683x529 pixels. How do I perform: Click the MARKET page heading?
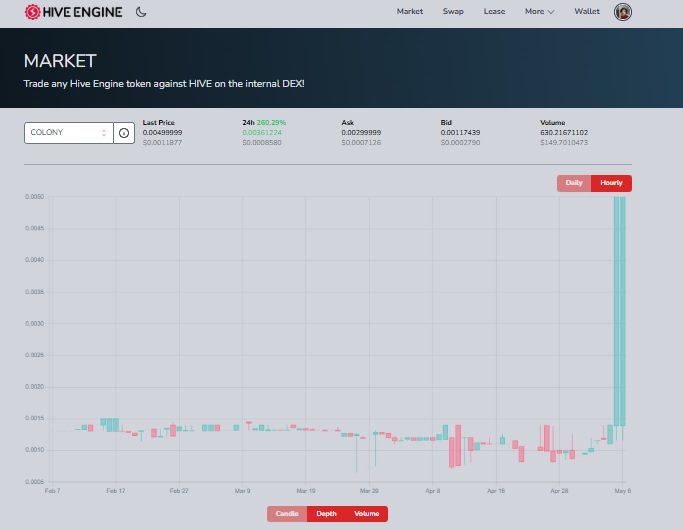[60, 61]
